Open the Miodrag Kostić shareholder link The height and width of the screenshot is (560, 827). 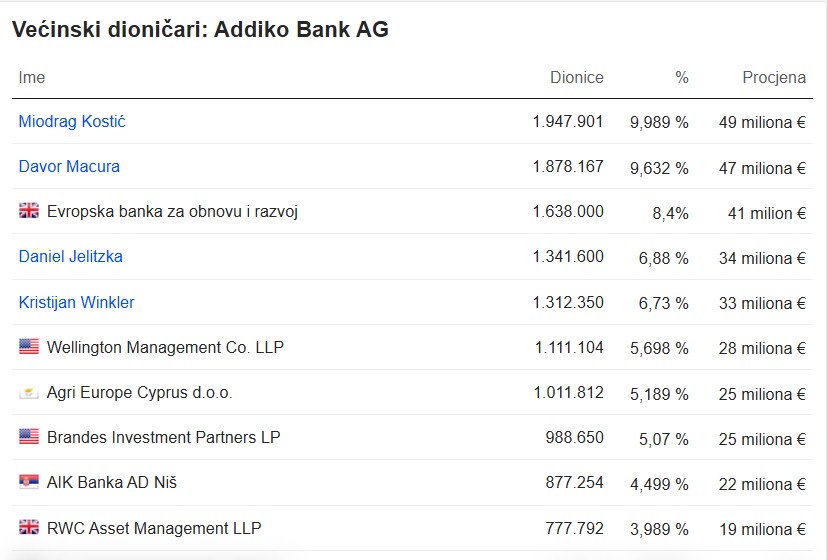point(72,121)
